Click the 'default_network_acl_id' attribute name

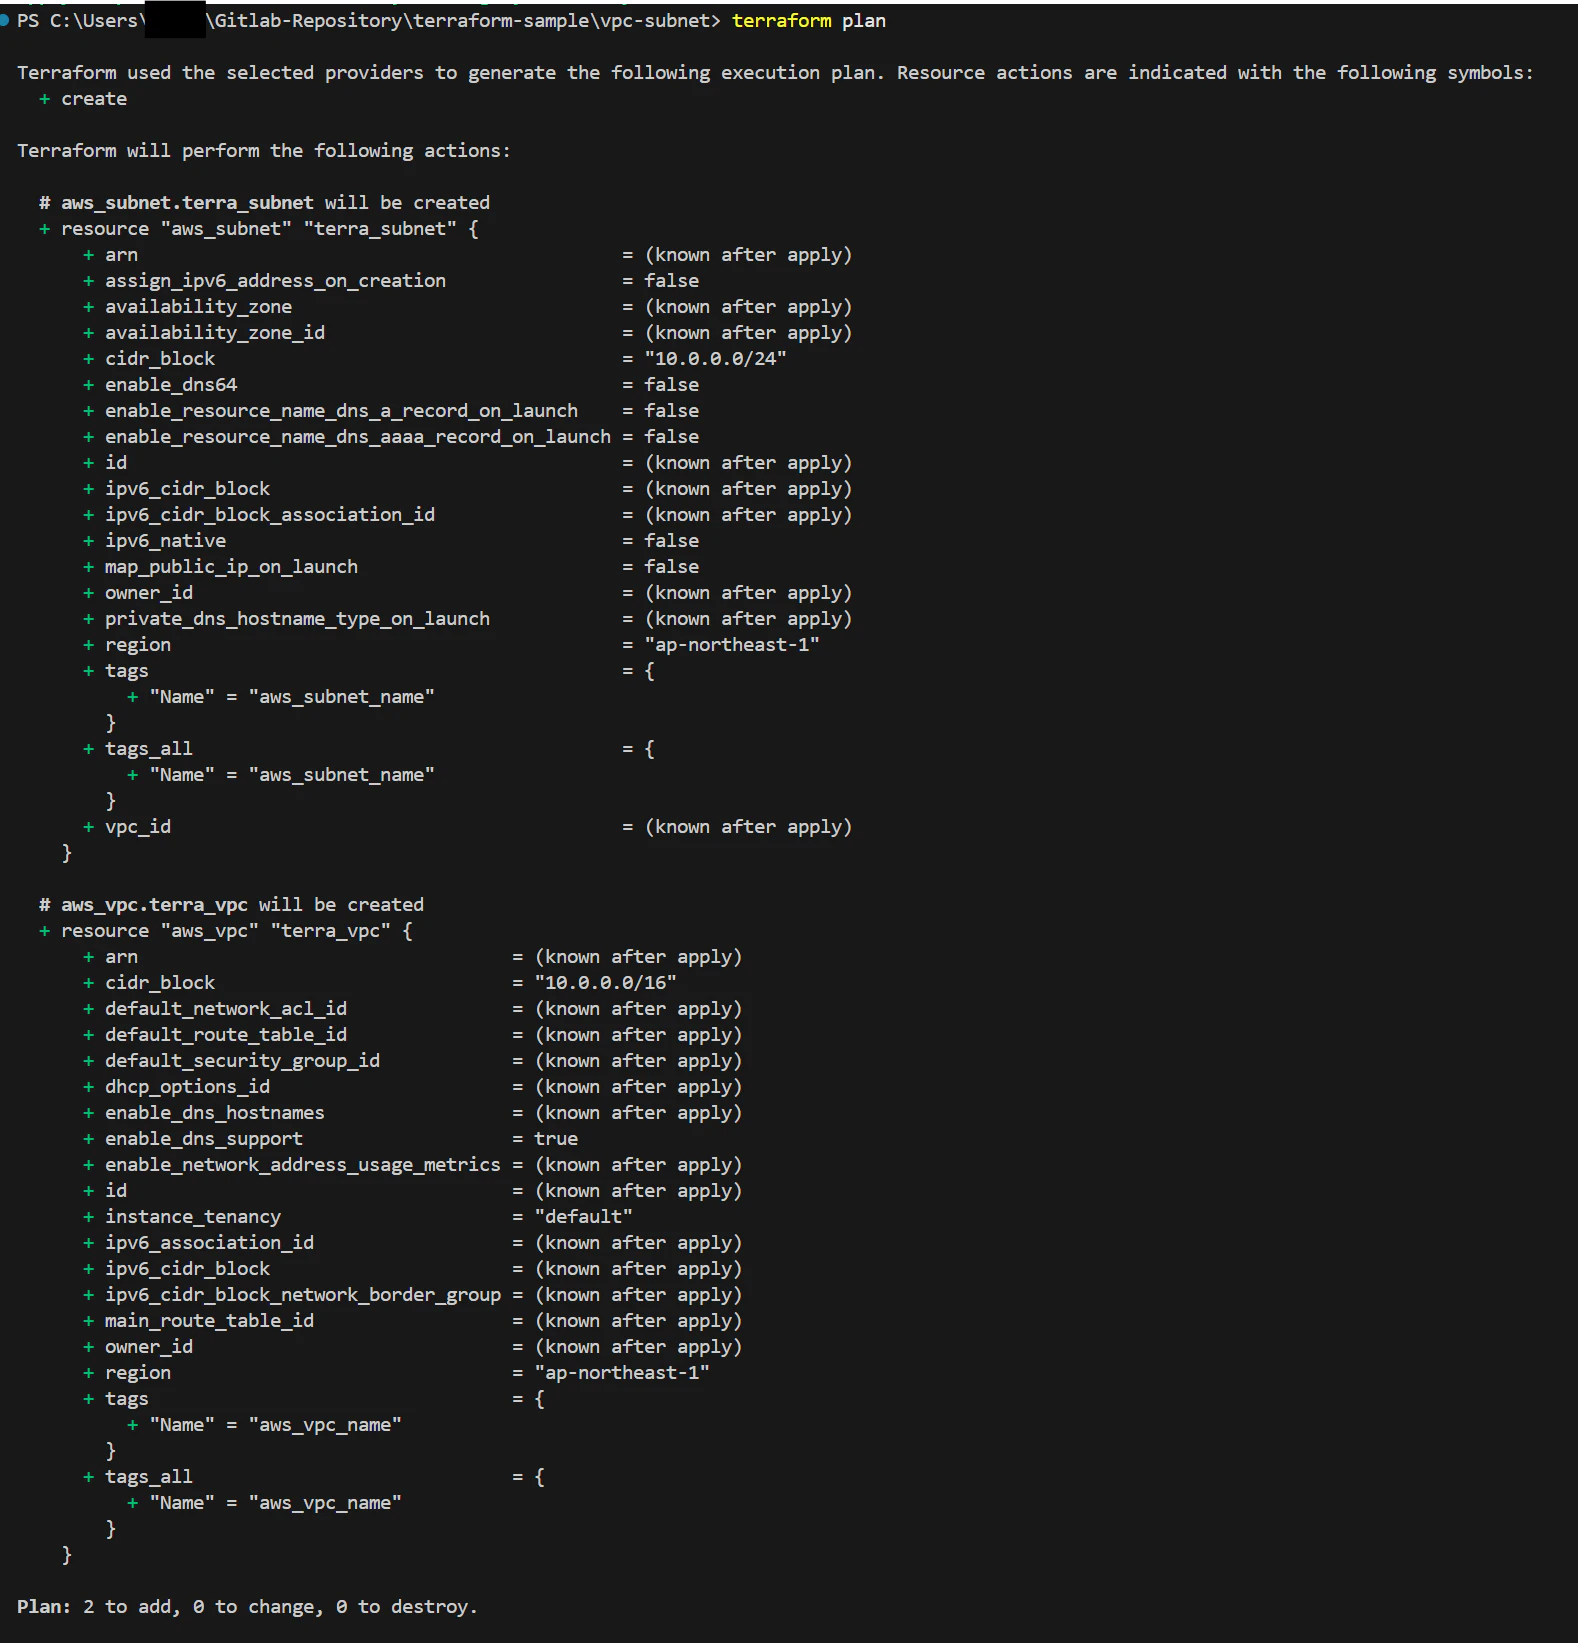pyautogui.click(x=226, y=1009)
